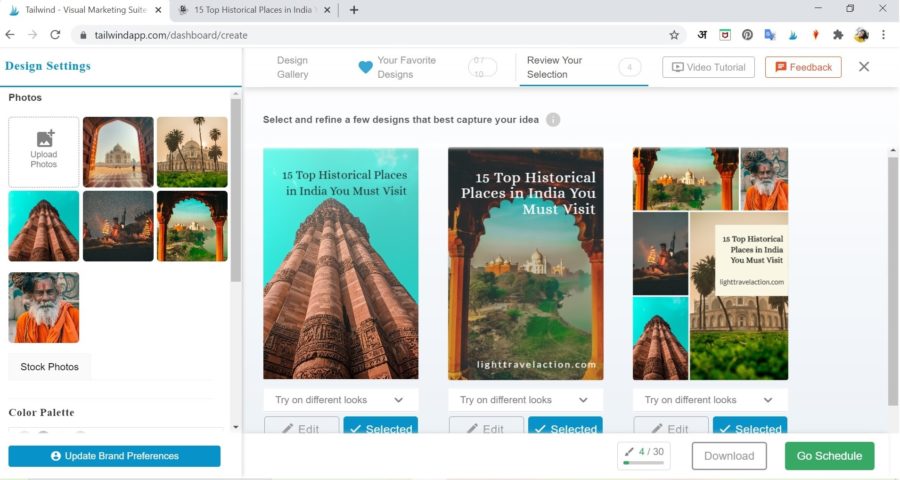The width and height of the screenshot is (900, 480).
Task: Click Update Brand Preferences
Action: click(114, 456)
